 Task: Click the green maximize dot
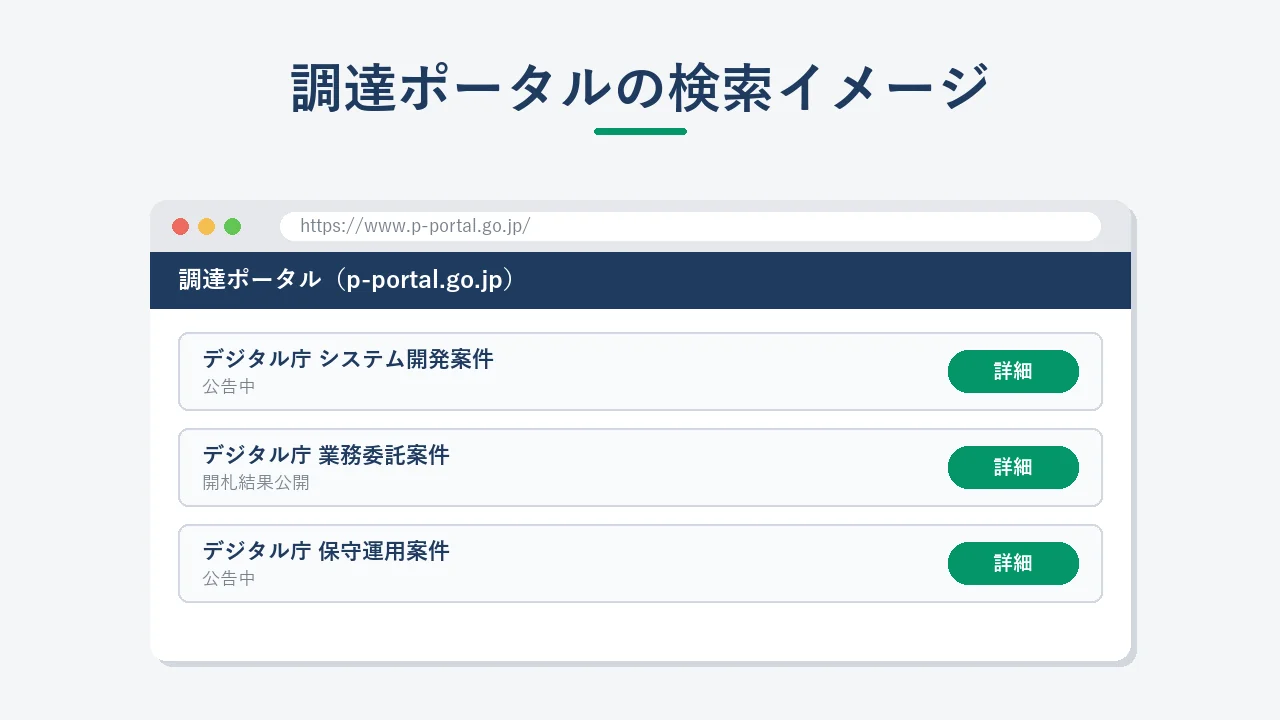[232, 226]
